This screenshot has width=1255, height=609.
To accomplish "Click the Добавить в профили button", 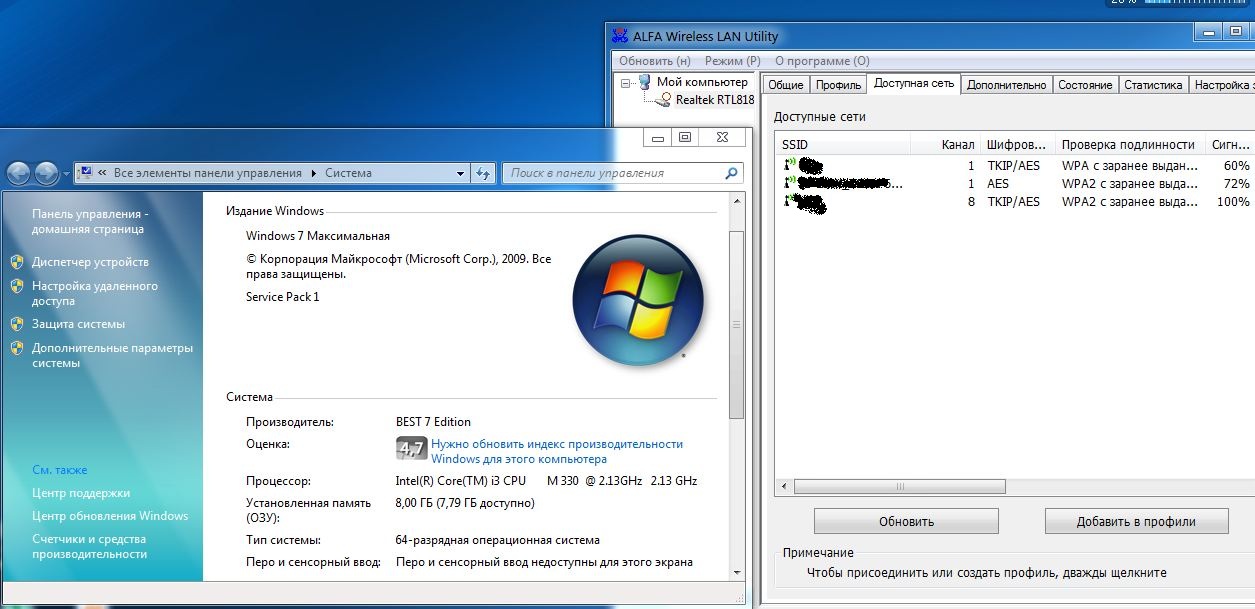I will tap(1137, 521).
